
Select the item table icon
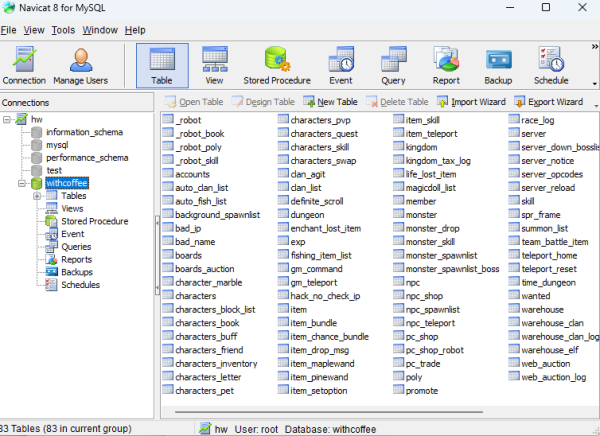coord(283,309)
